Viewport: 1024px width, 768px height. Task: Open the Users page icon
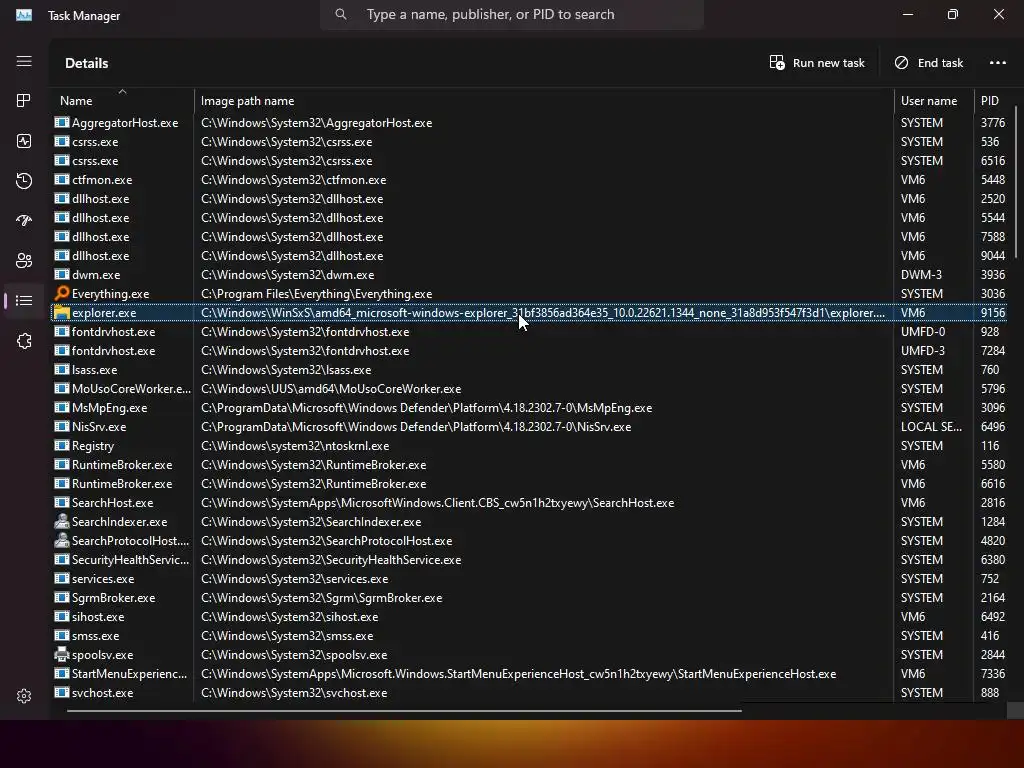point(24,261)
